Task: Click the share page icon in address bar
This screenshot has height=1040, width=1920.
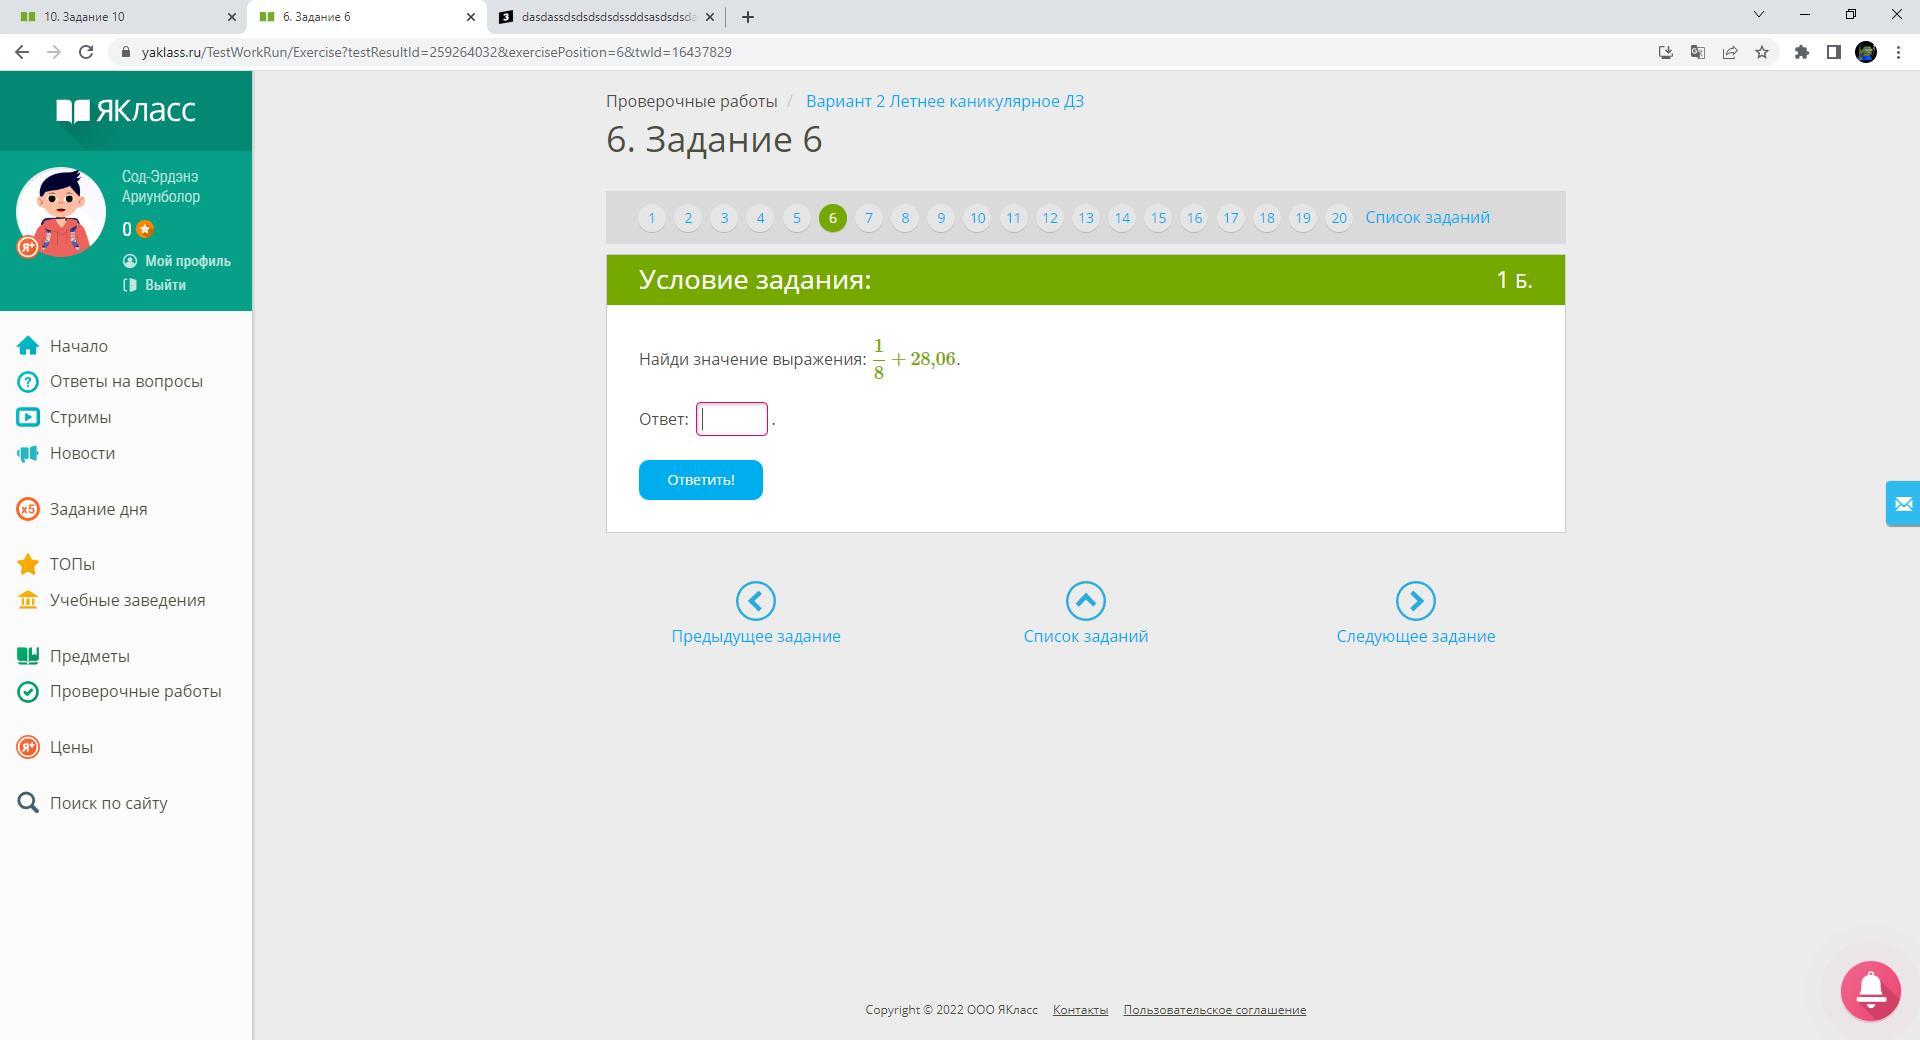Action: [x=1730, y=52]
